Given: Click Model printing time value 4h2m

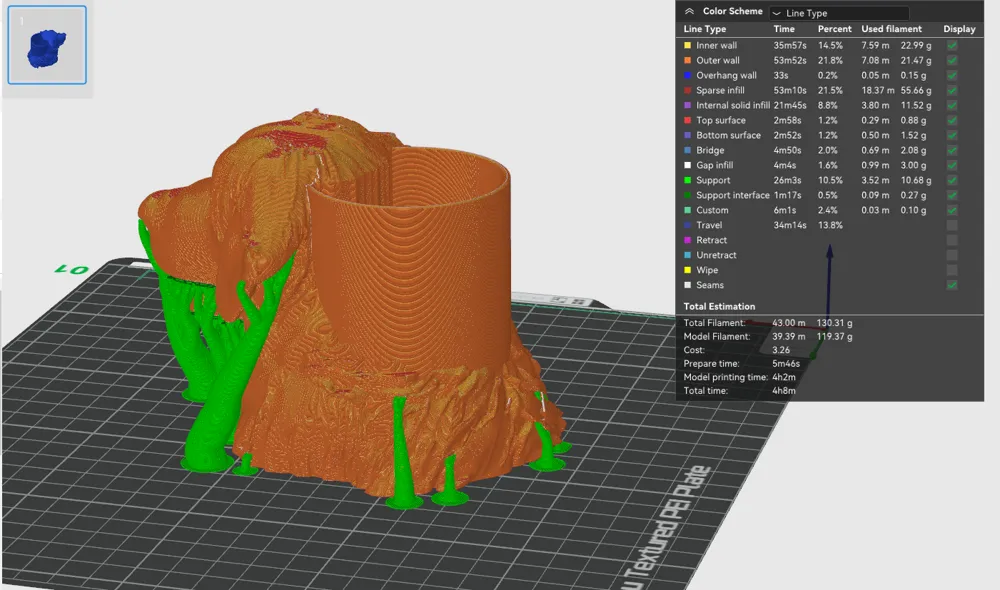Looking at the screenshot, I should 783,377.
